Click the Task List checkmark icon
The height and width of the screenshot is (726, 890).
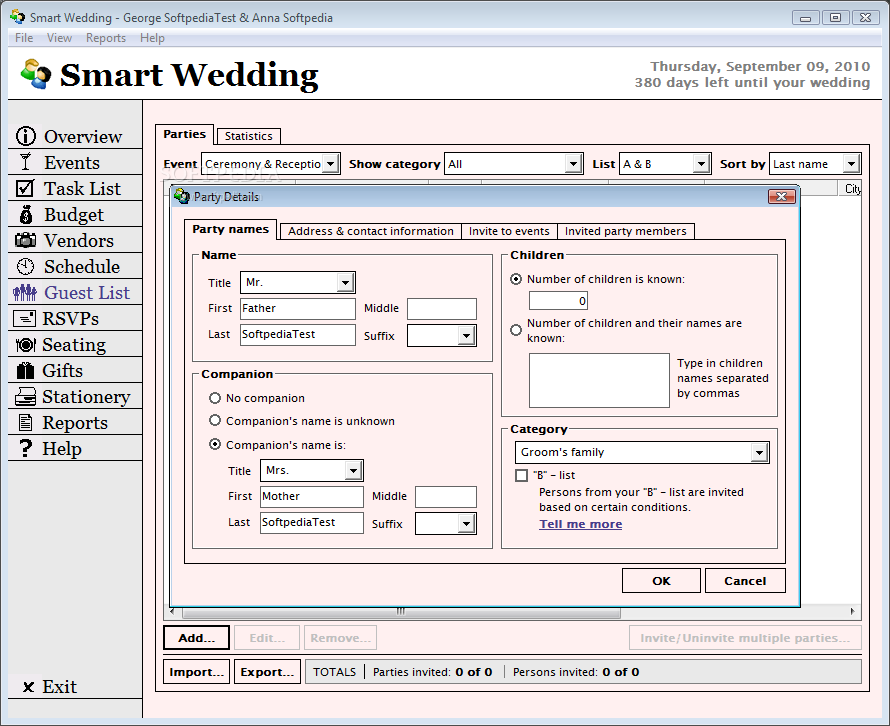[x=25, y=188]
